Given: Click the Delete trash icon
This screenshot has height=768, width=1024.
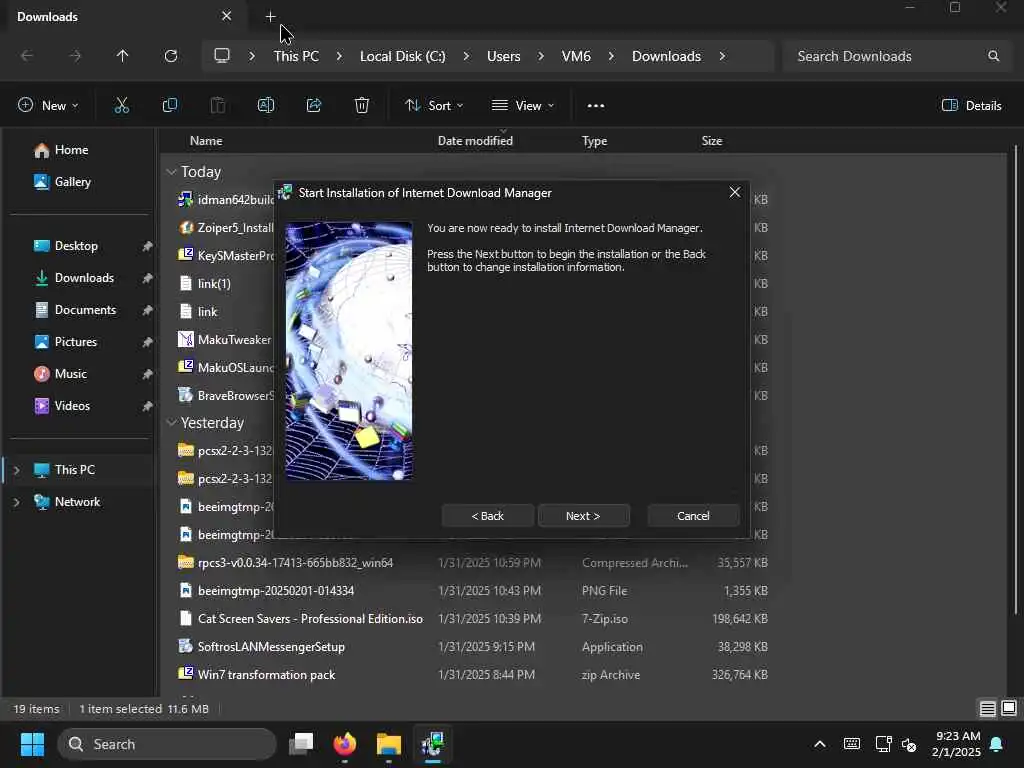Looking at the screenshot, I should click(362, 105).
